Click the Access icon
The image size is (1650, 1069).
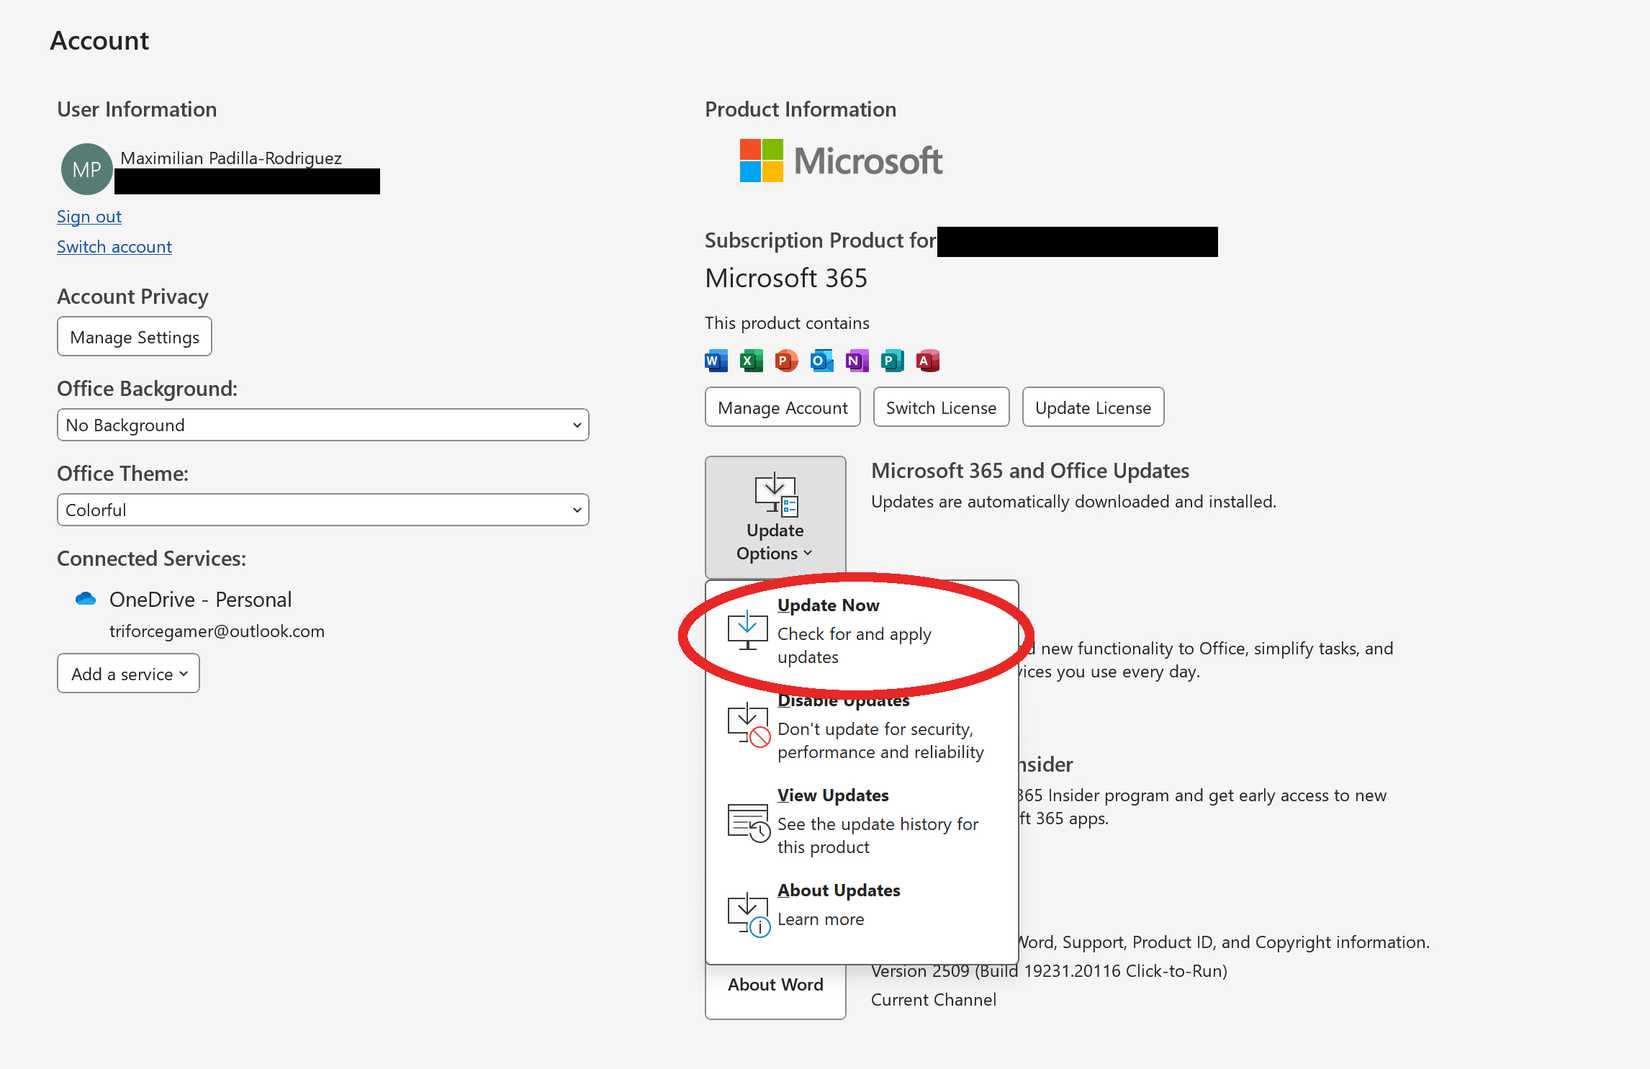928,360
